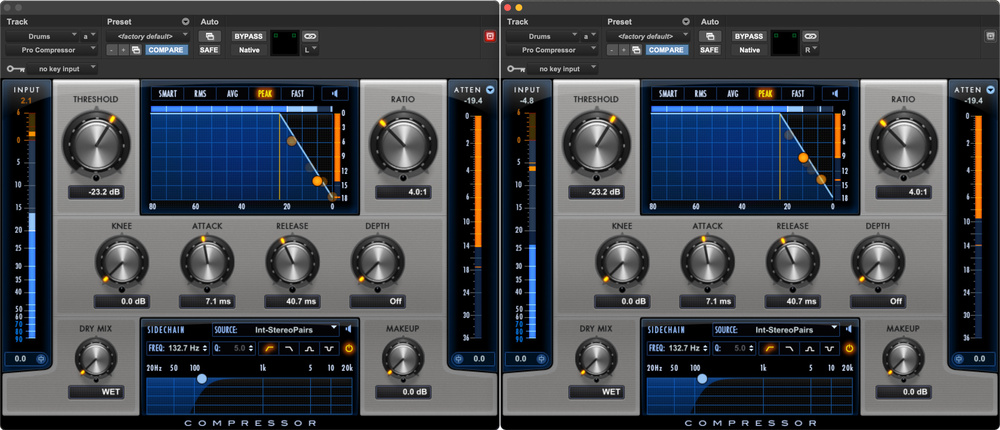Click the COMPARE button in the left window
Viewport: 1000px width, 430px height.
166,49
